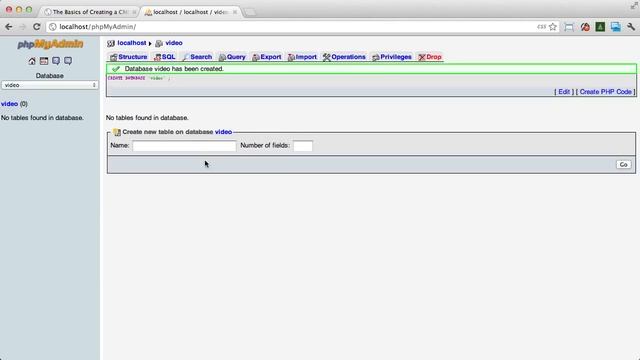Open the SQL query window icon
640x360 pixels.
click(x=44, y=61)
